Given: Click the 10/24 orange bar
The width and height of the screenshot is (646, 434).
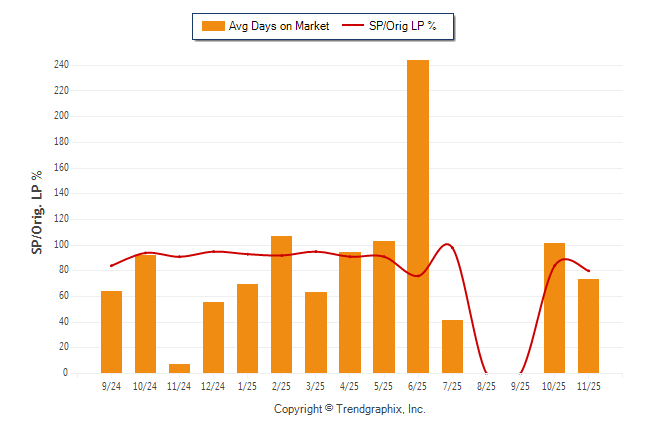Looking at the screenshot, I should pyautogui.click(x=145, y=314).
